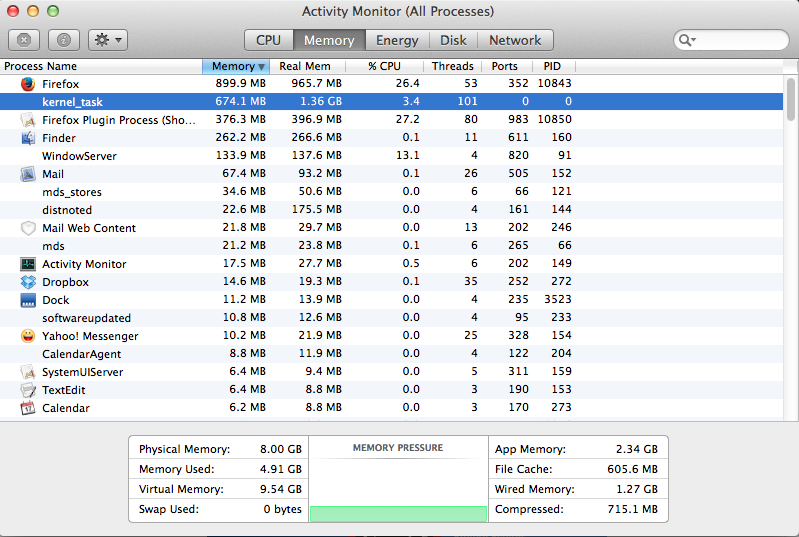The width and height of the screenshot is (799, 537).
Task: Click Swap Used 0 bytes value
Action: coord(283,509)
